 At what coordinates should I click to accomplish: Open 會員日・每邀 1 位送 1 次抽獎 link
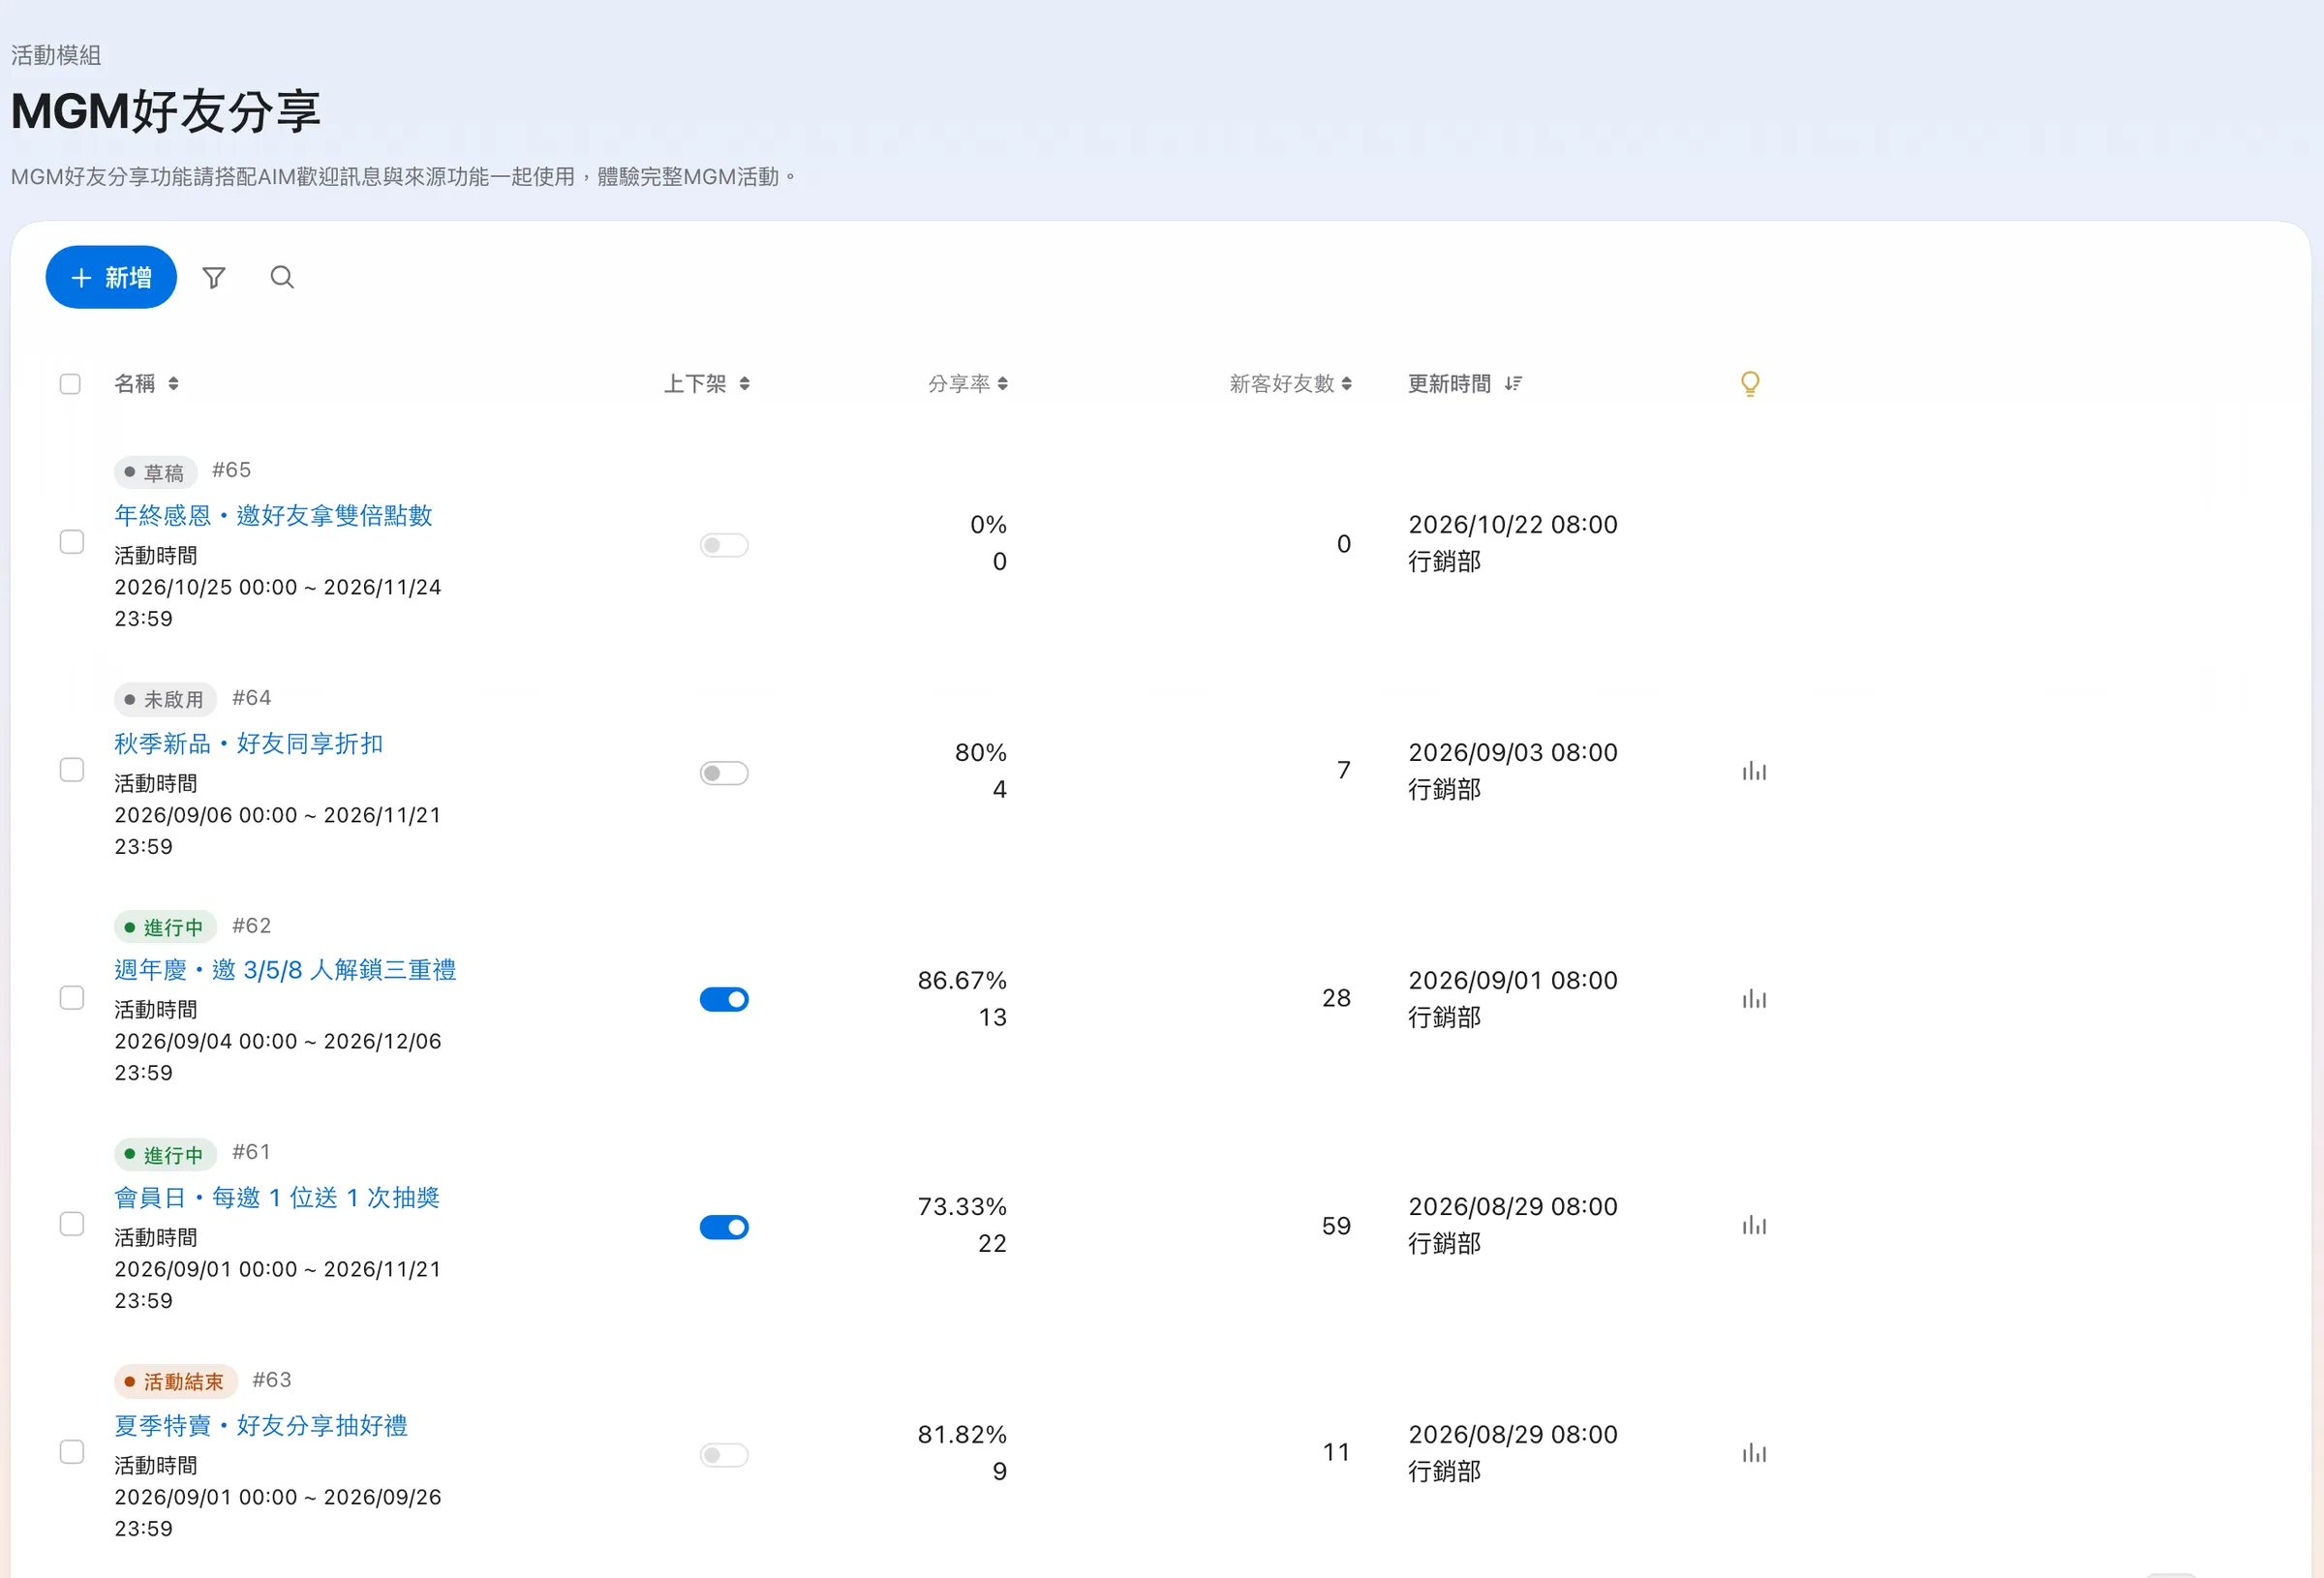coord(277,1197)
